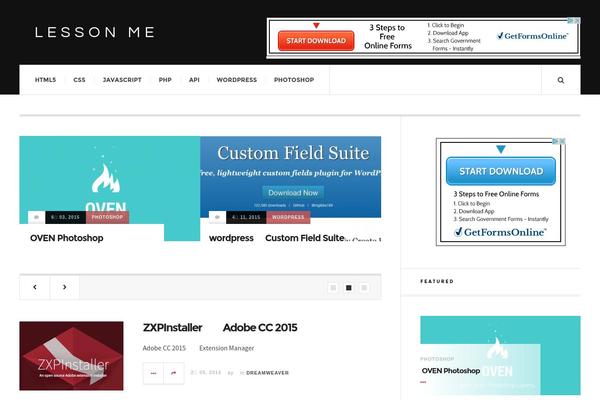
Task: Click the DREAMWEAVER category link
Action: (x=267, y=373)
